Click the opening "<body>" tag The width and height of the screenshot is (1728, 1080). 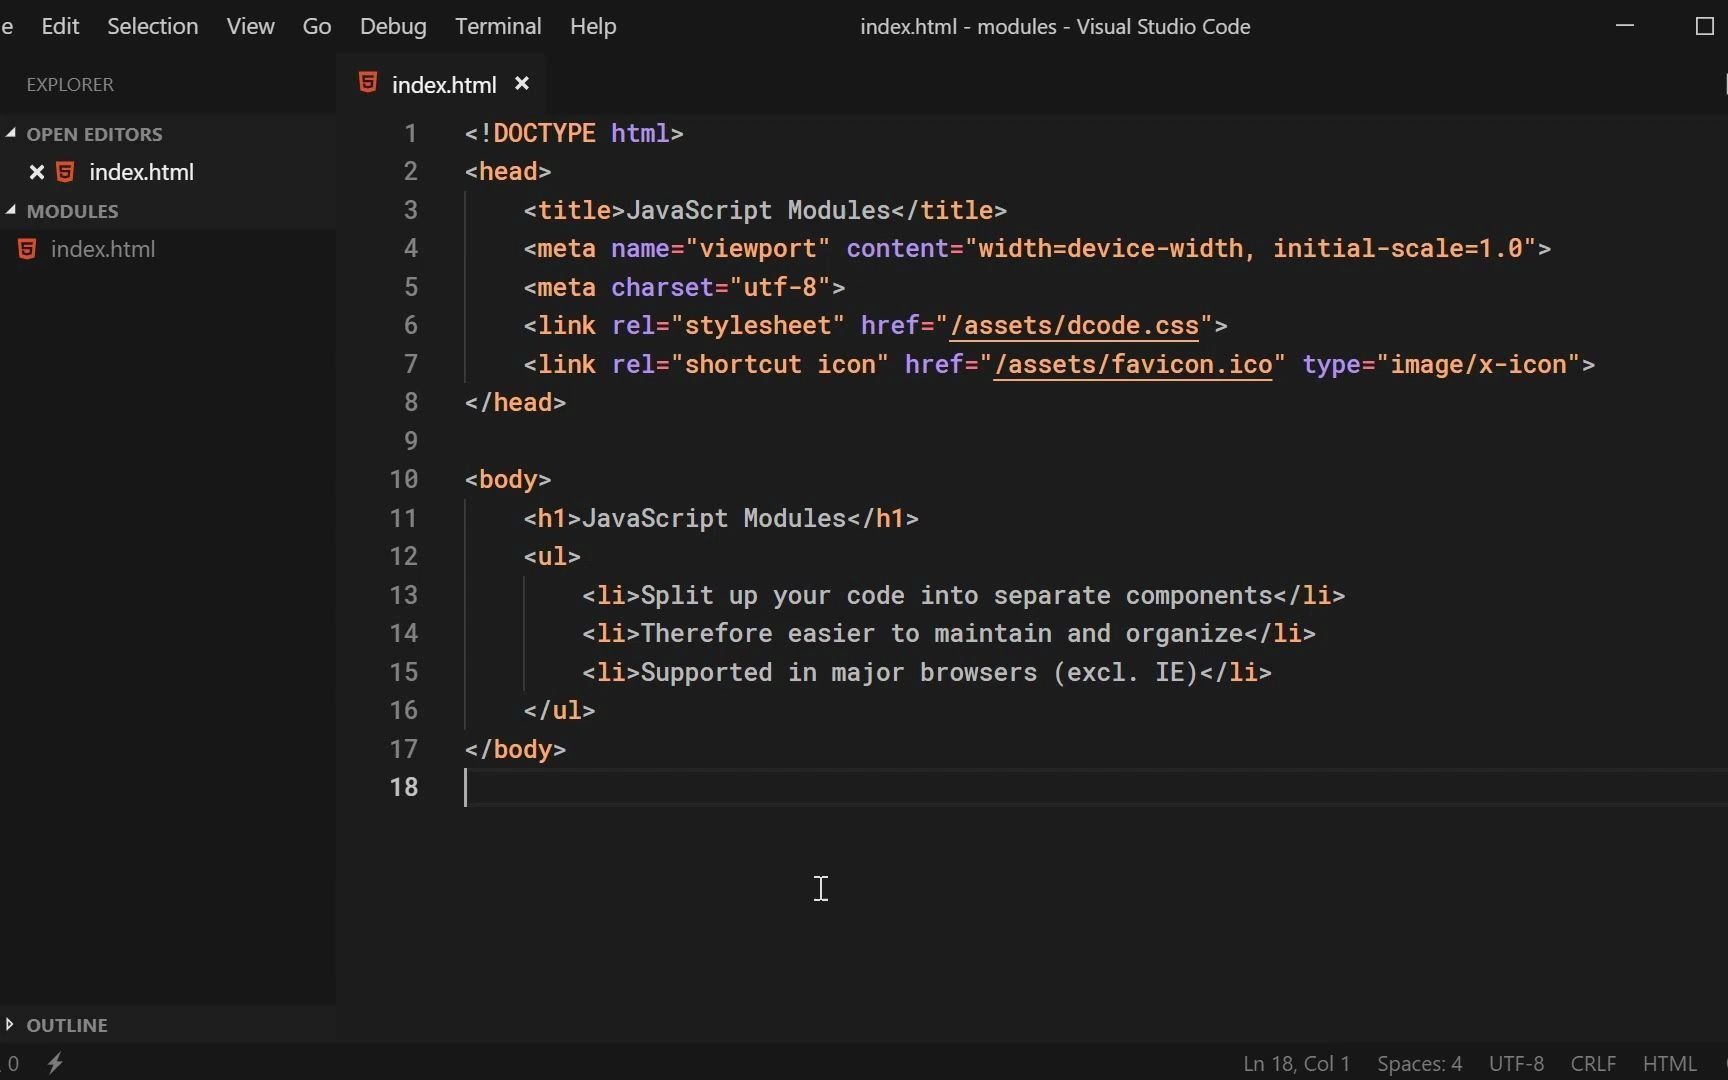pyautogui.click(x=508, y=480)
